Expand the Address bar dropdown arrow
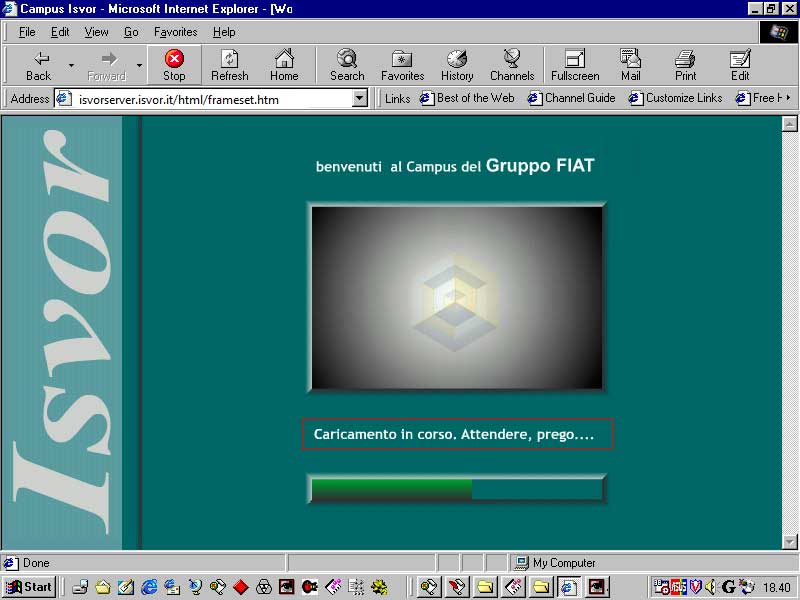 [360, 98]
